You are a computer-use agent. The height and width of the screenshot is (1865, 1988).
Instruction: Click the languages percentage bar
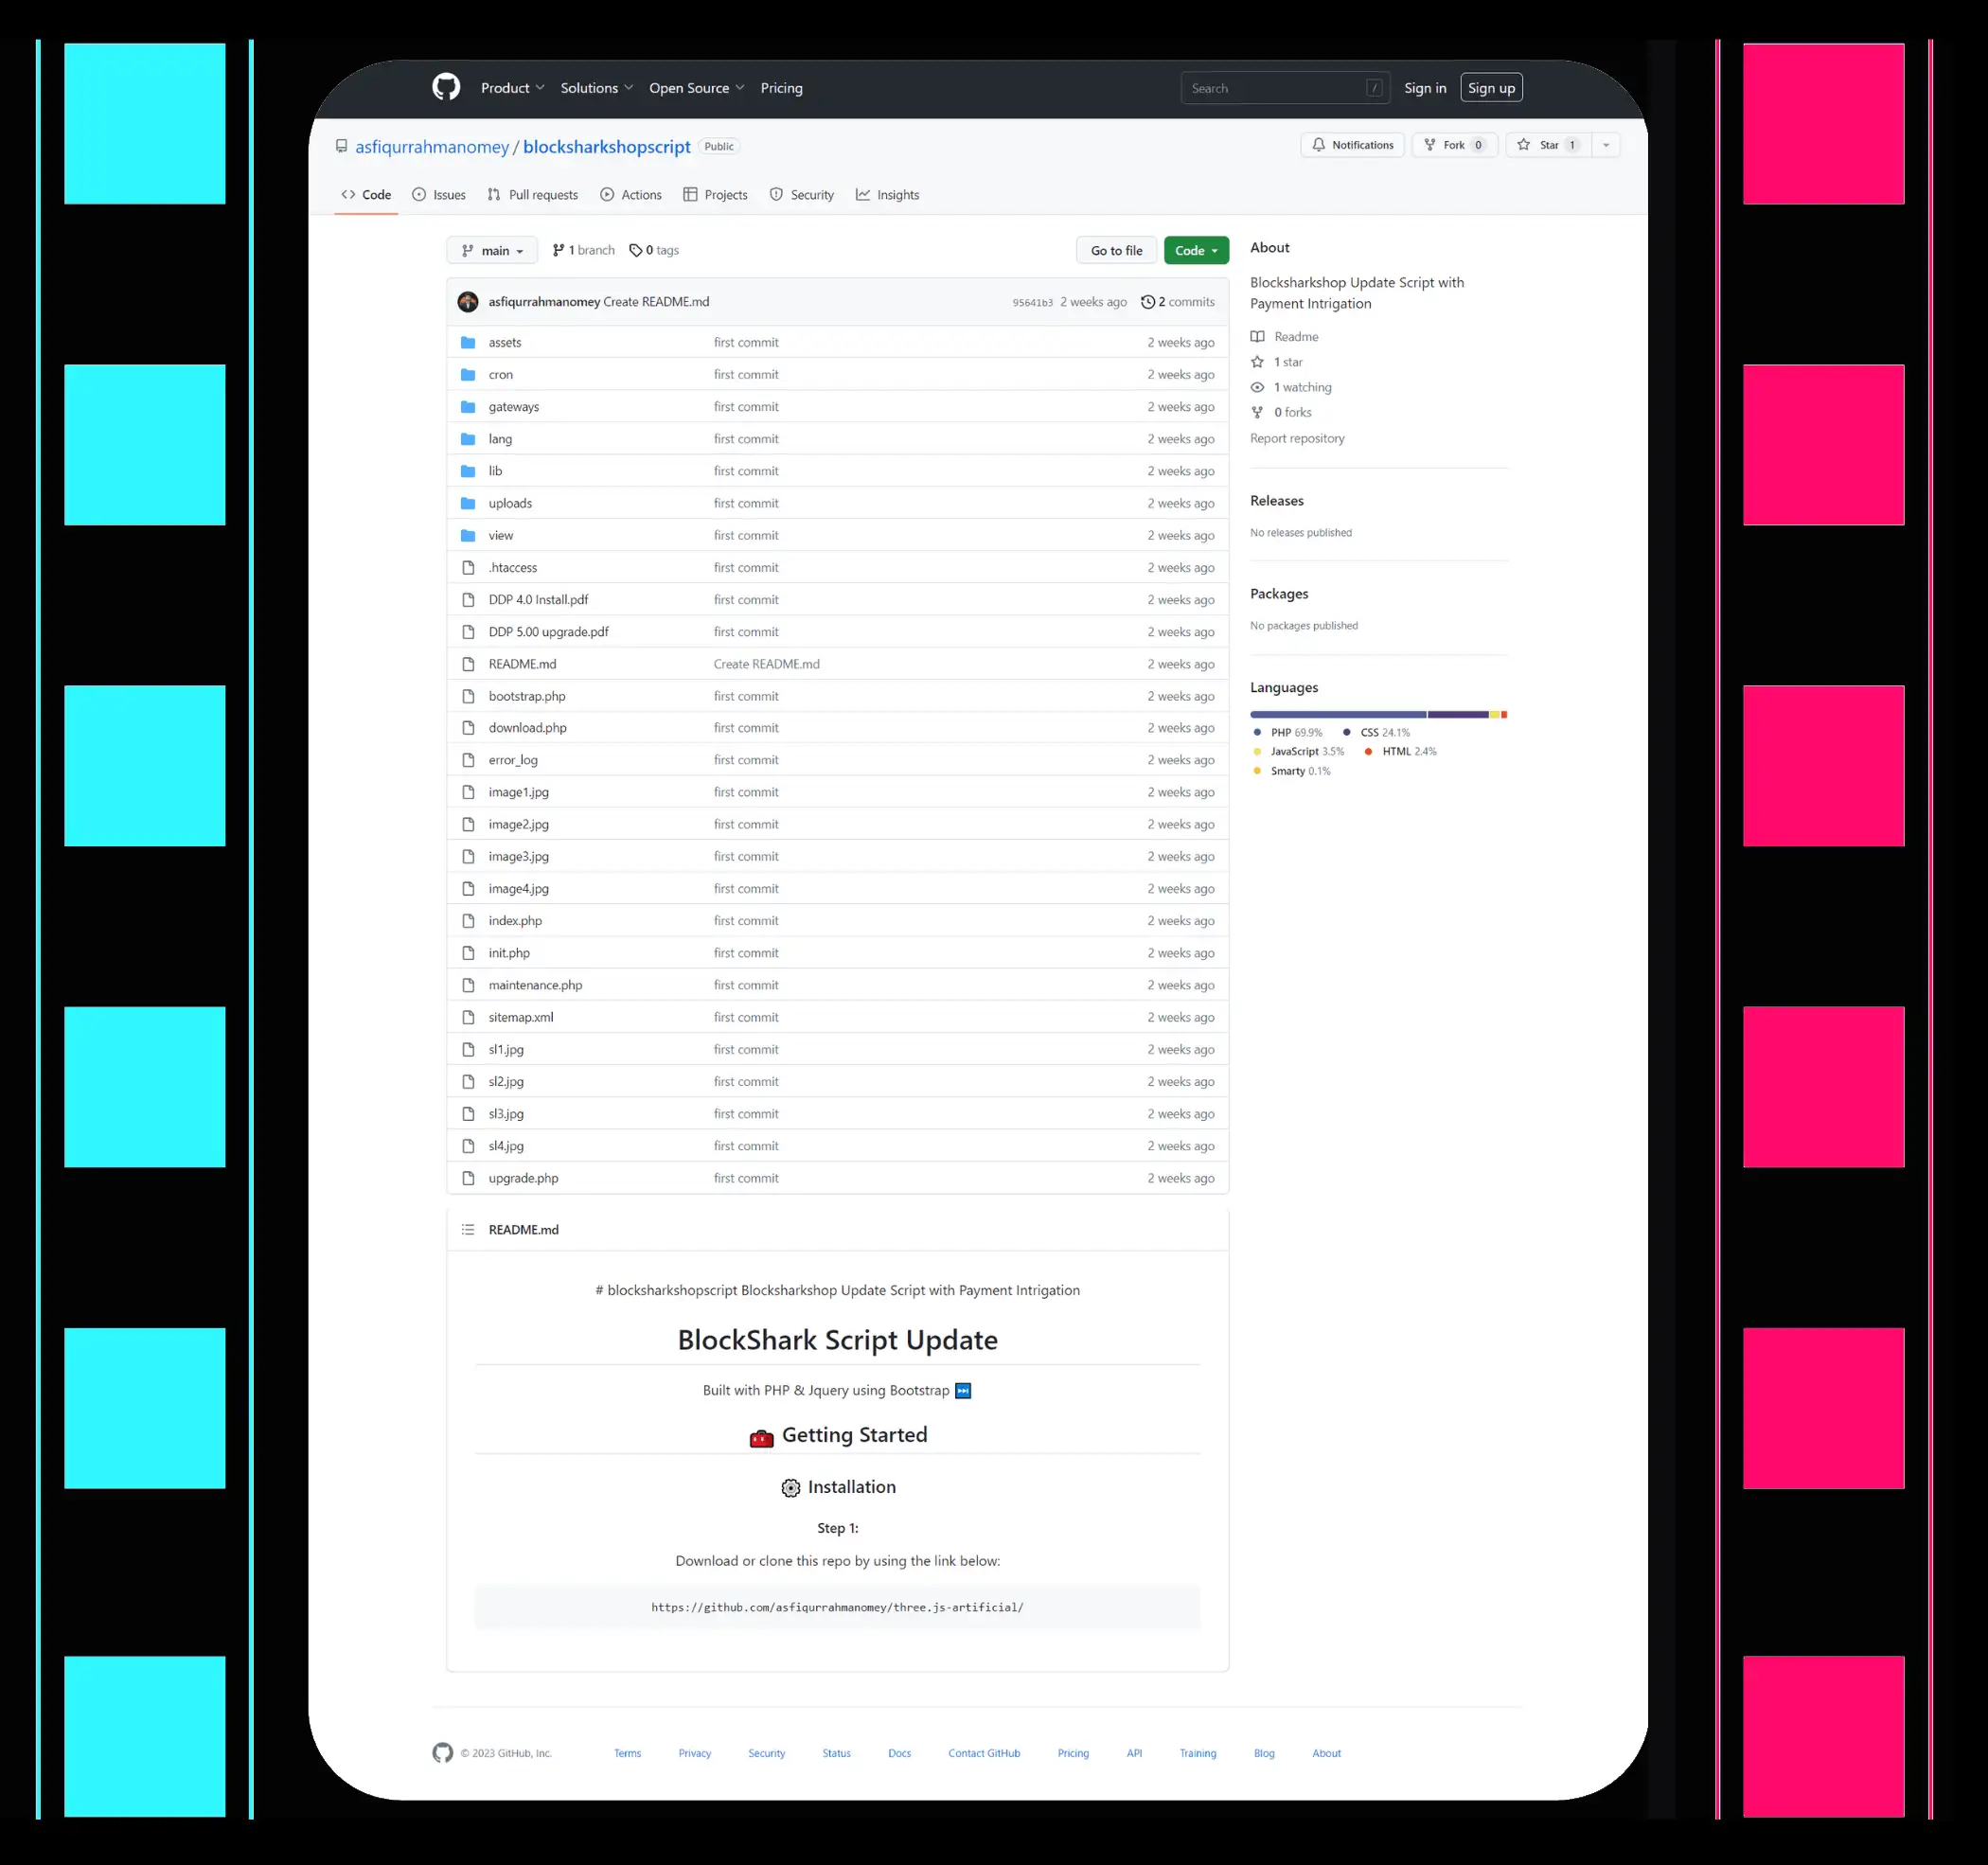[1377, 714]
